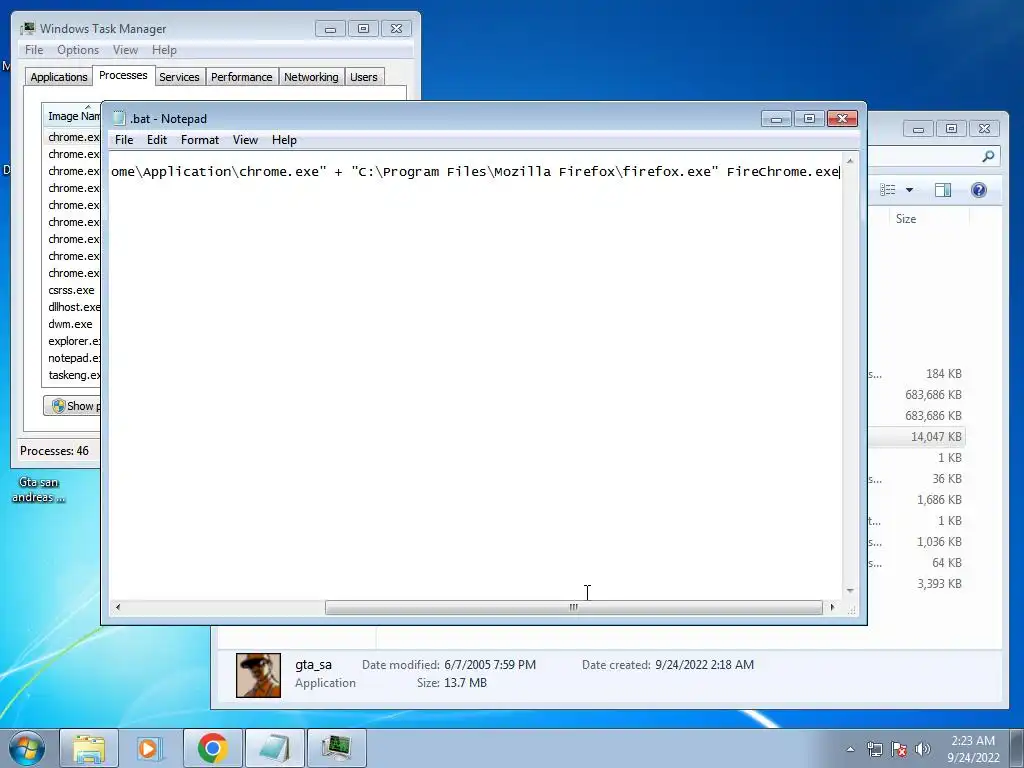The height and width of the screenshot is (768, 1024).
Task: Switch to the Applications tab
Action: click(x=59, y=77)
